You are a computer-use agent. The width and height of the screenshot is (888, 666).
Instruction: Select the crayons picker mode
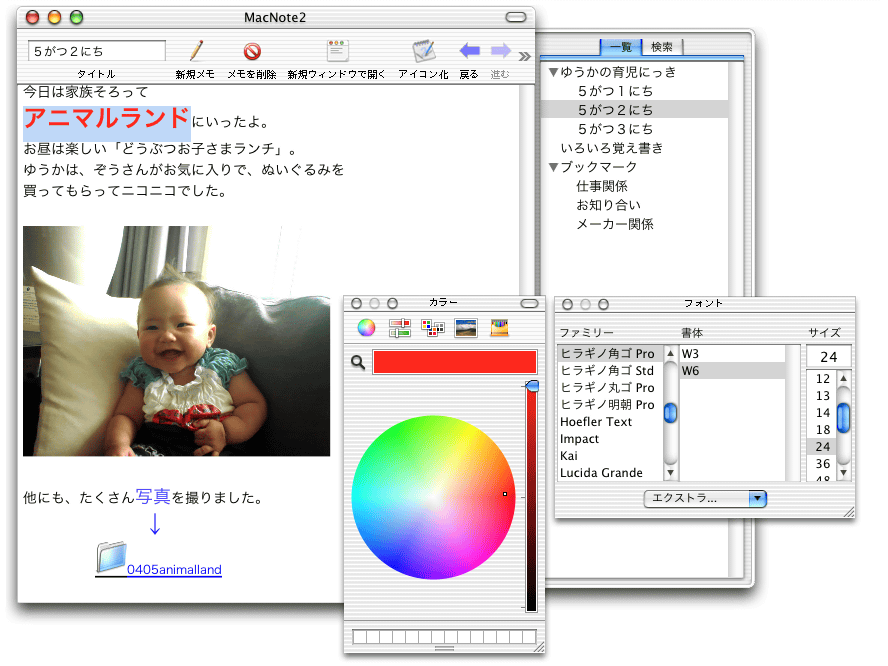coord(499,327)
